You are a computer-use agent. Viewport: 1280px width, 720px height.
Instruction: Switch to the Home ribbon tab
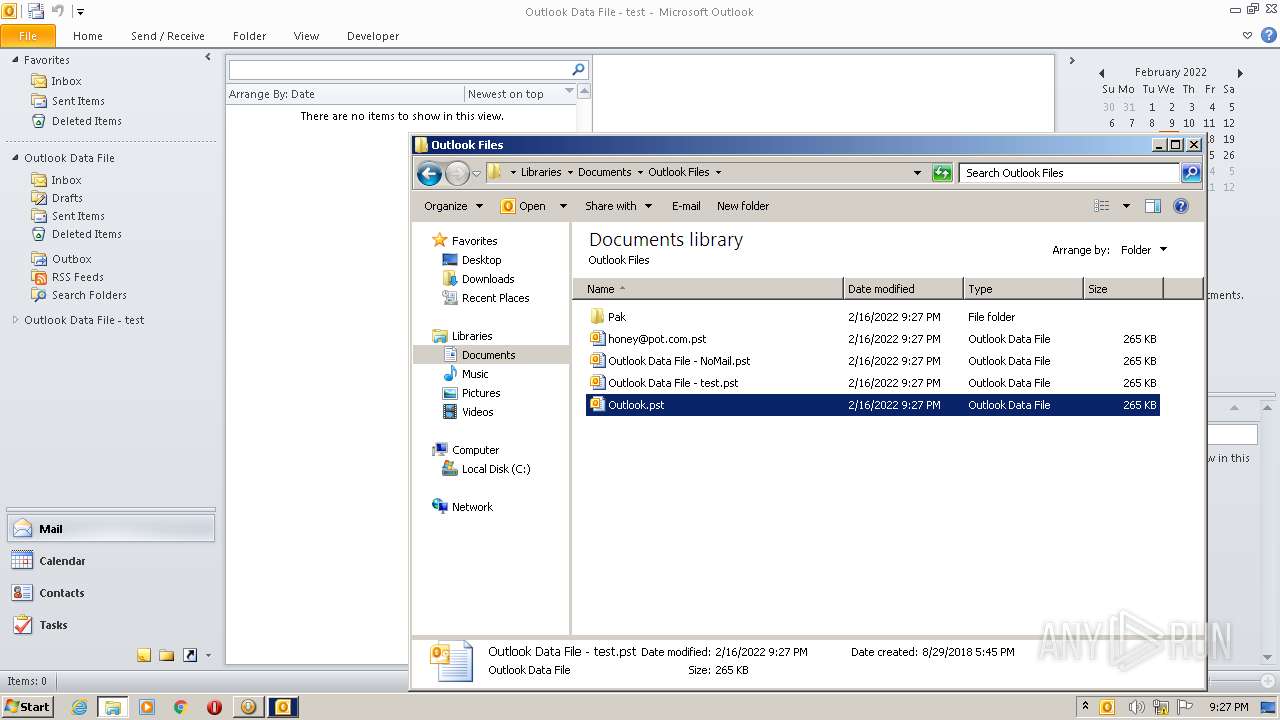(x=88, y=36)
